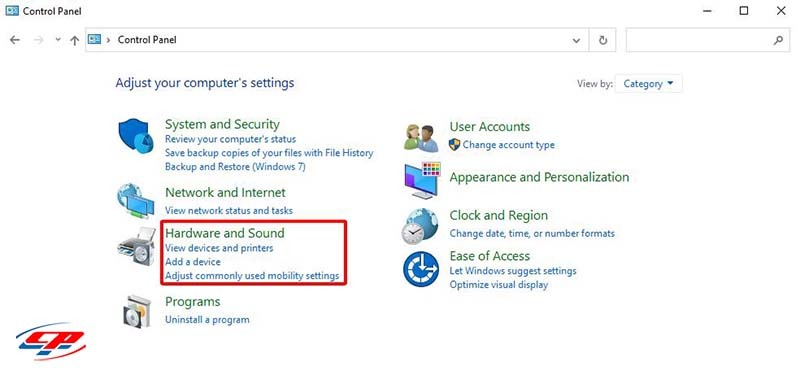Open the System and Security shield icon

136,137
